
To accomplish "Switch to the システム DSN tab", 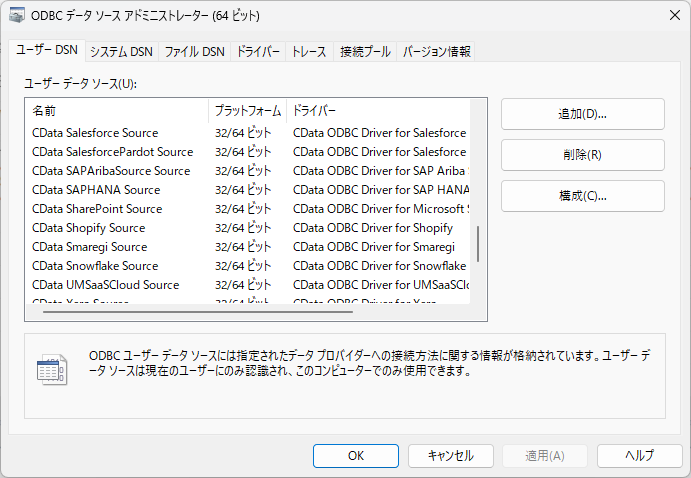I will click(x=121, y=52).
